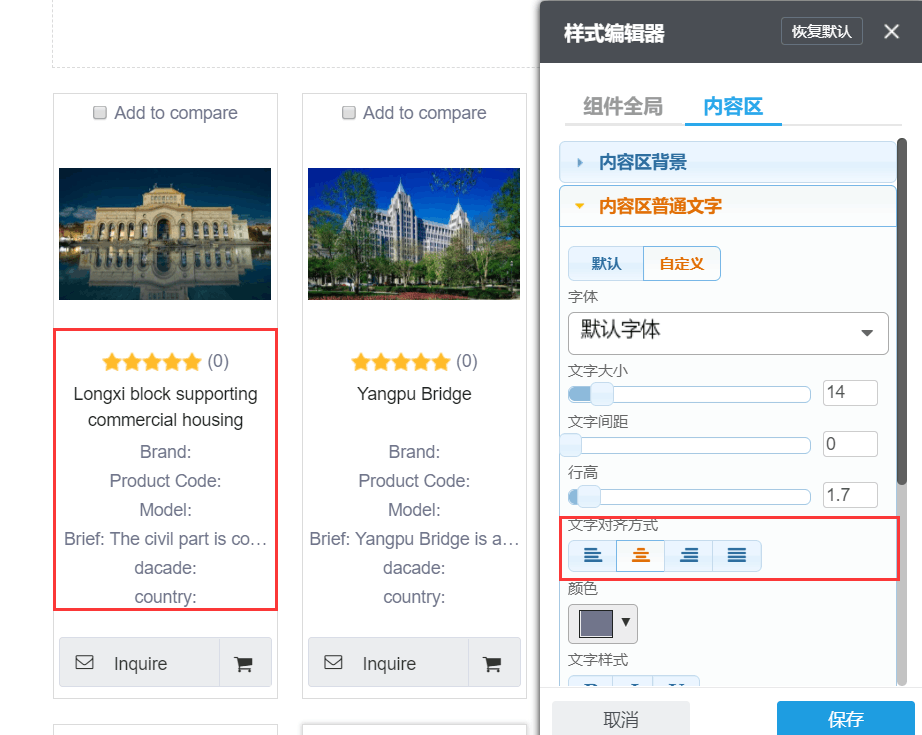Click the cart icon on the Yangpu Bridge card
The image size is (922, 735).
tap(494, 662)
